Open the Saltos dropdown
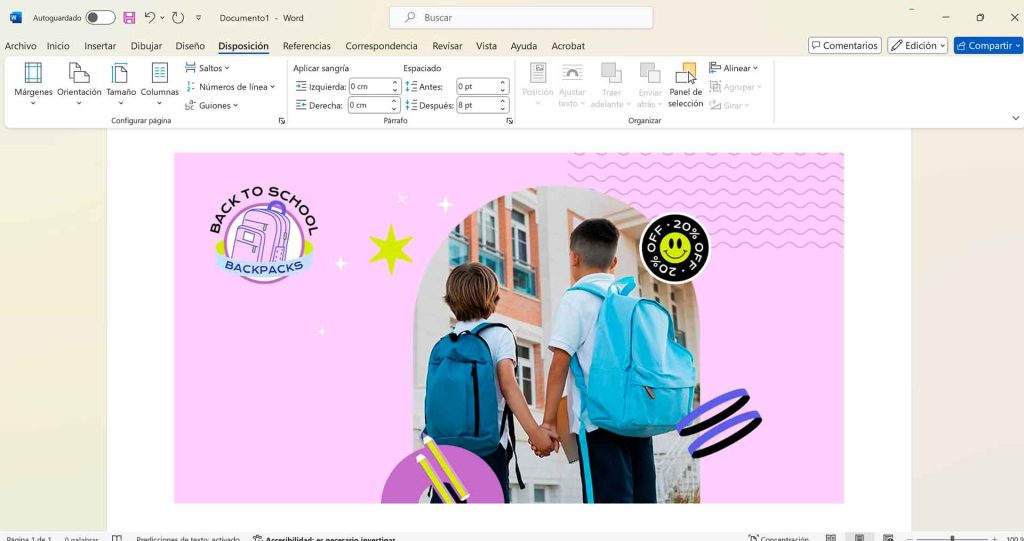 point(208,68)
